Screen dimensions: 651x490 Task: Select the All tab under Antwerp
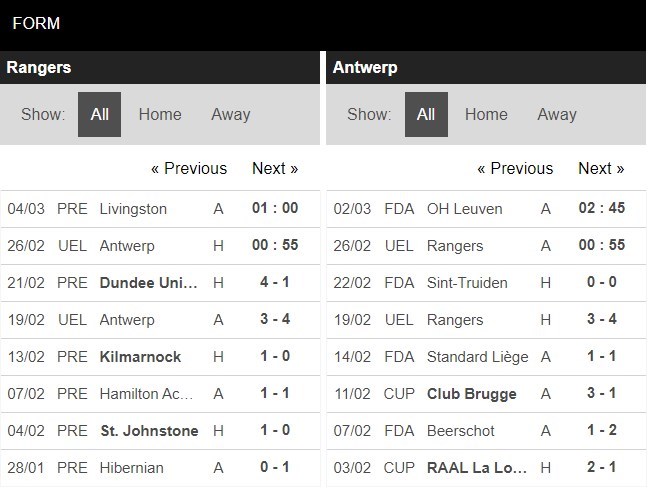[x=426, y=114]
